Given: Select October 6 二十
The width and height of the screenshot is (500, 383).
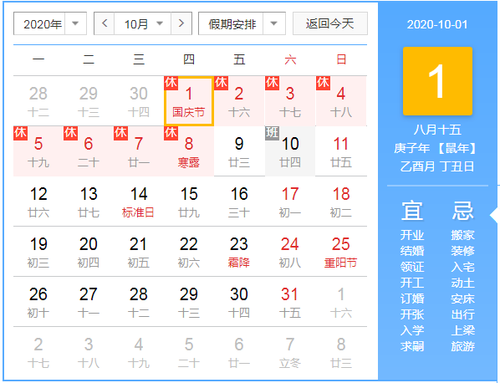Looking at the screenshot, I should tap(88, 151).
